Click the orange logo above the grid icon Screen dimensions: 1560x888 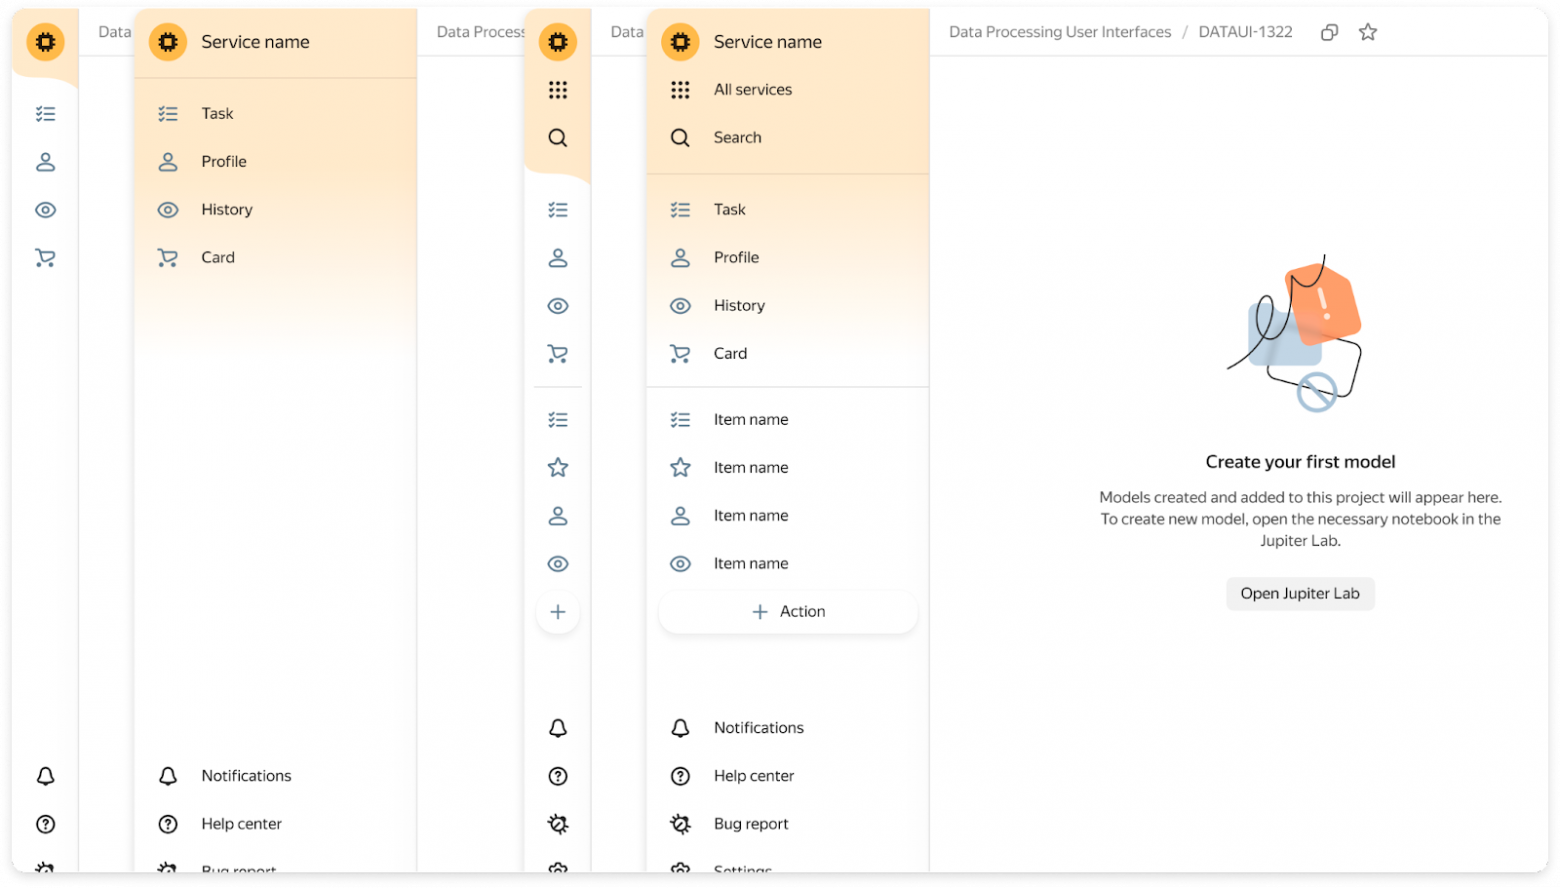pyautogui.click(x=558, y=42)
